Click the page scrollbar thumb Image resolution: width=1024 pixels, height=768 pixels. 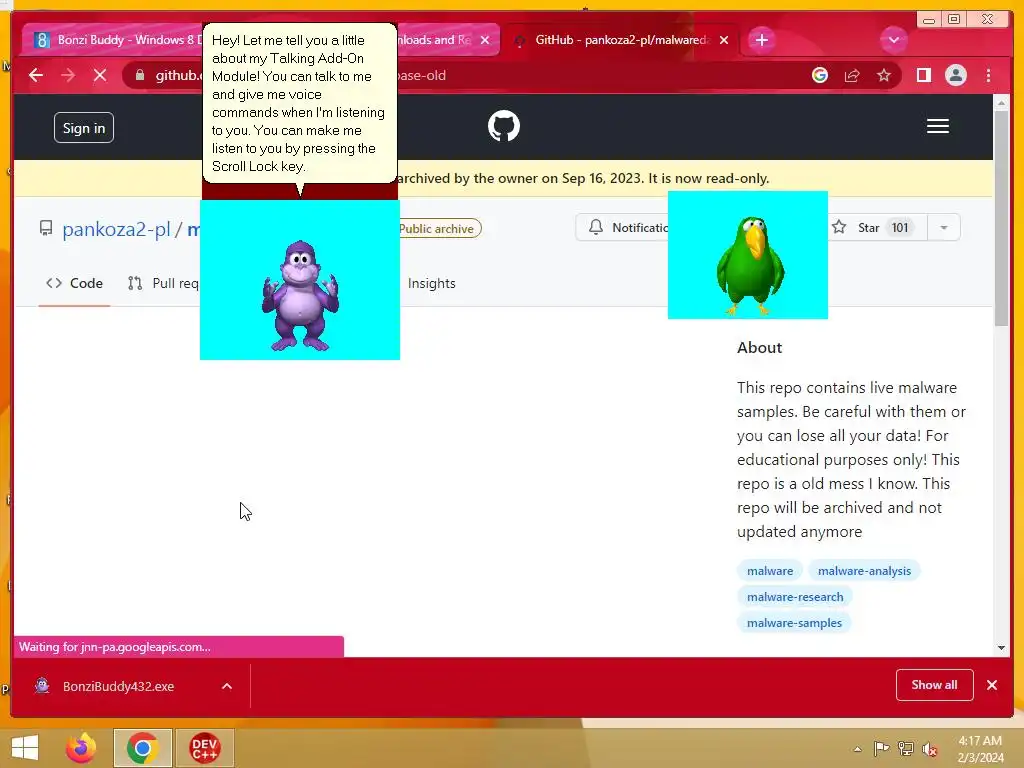click(x=1001, y=219)
